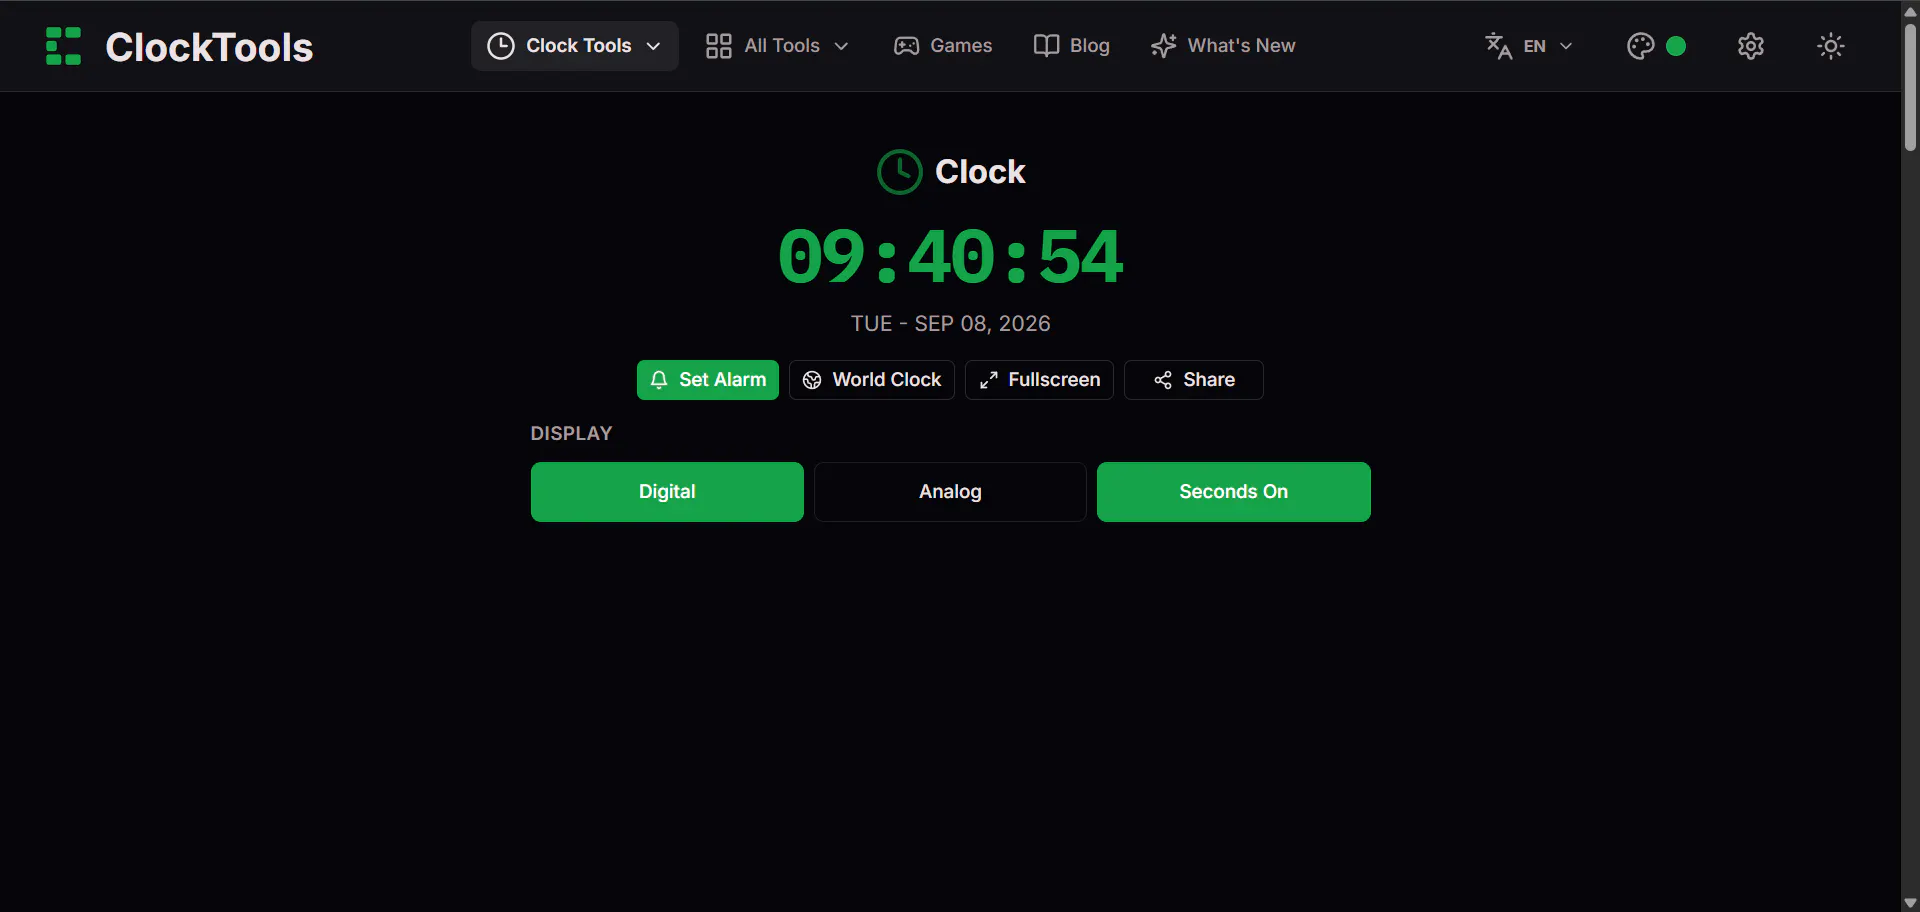Click the Games controller icon
Image resolution: width=1920 pixels, height=912 pixels.
point(906,46)
